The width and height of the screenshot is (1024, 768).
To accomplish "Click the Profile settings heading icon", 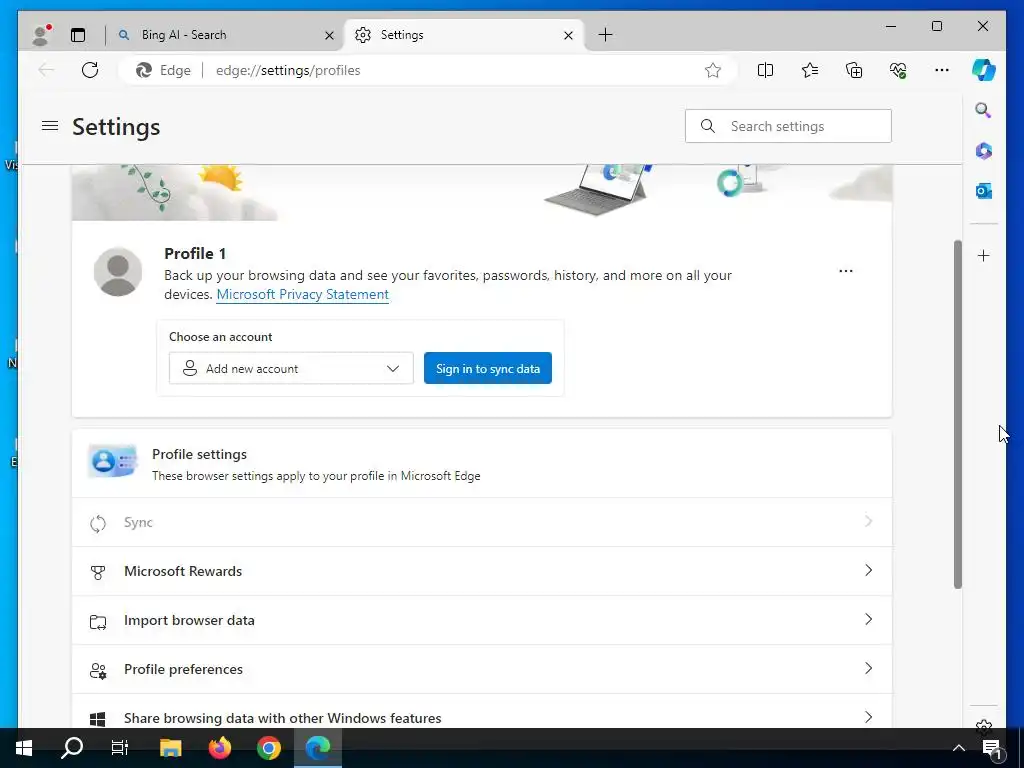I will 112,462.
